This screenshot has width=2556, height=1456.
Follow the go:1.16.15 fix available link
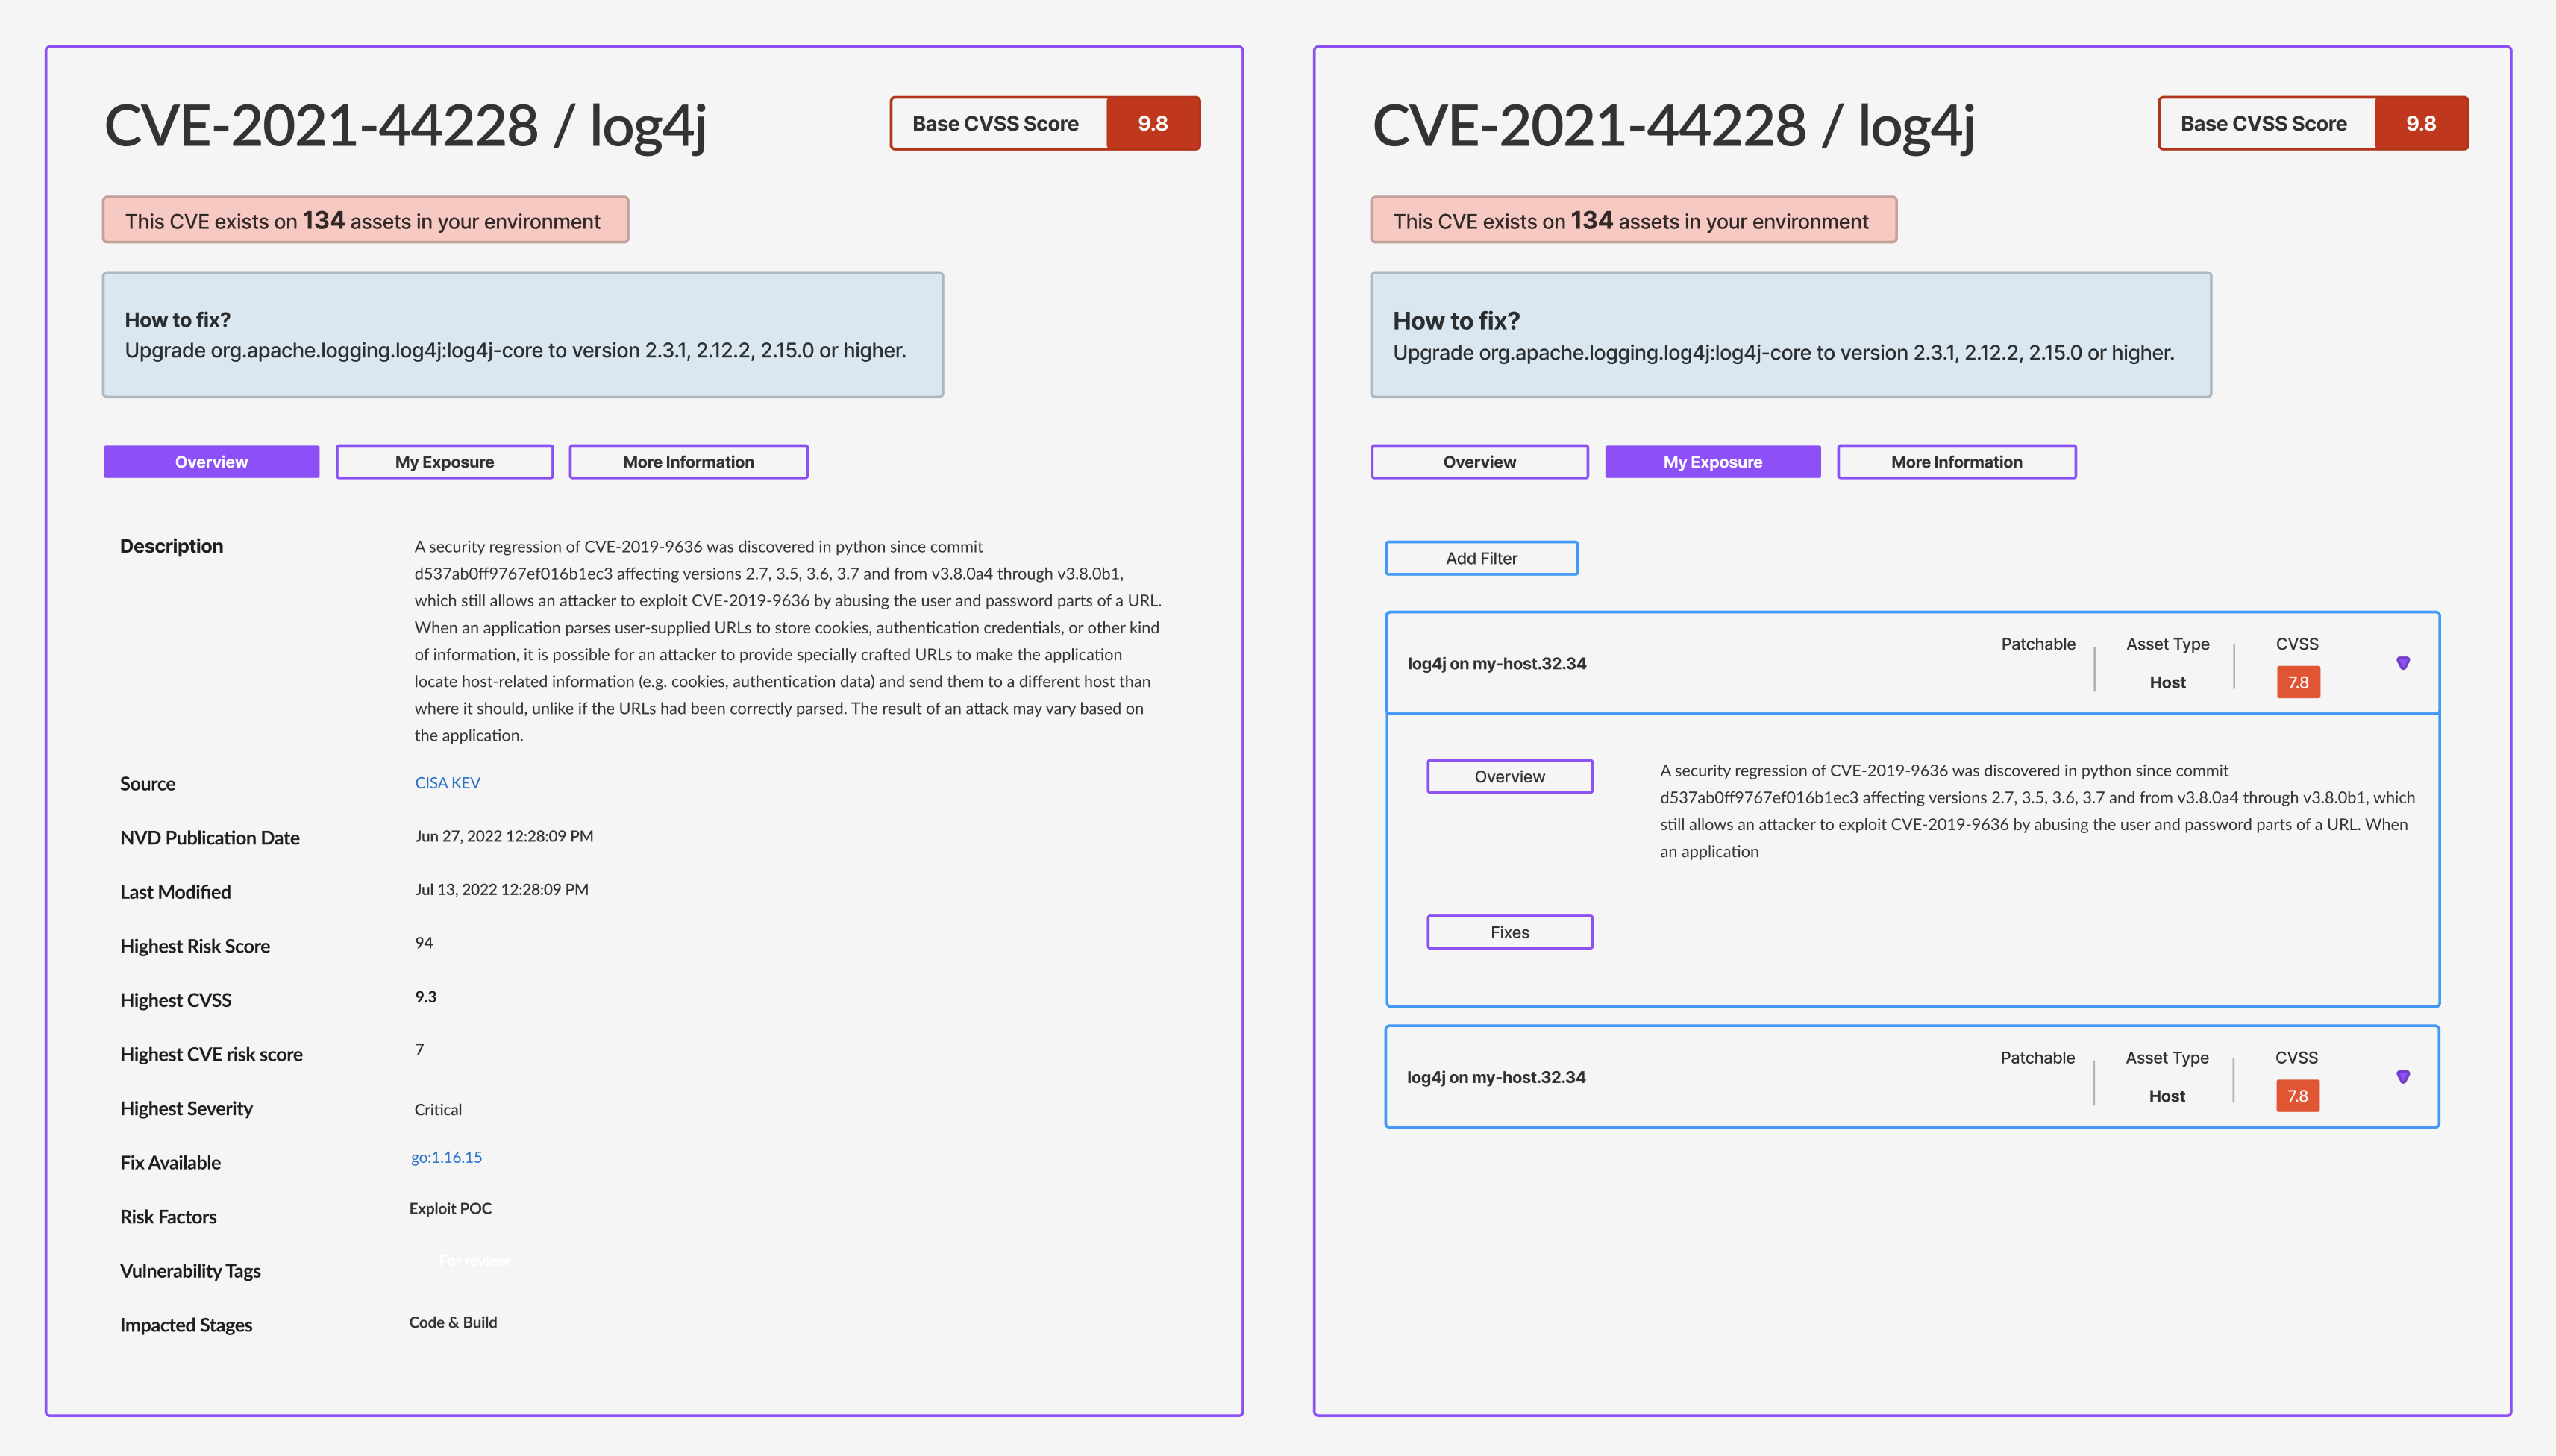click(x=446, y=1157)
